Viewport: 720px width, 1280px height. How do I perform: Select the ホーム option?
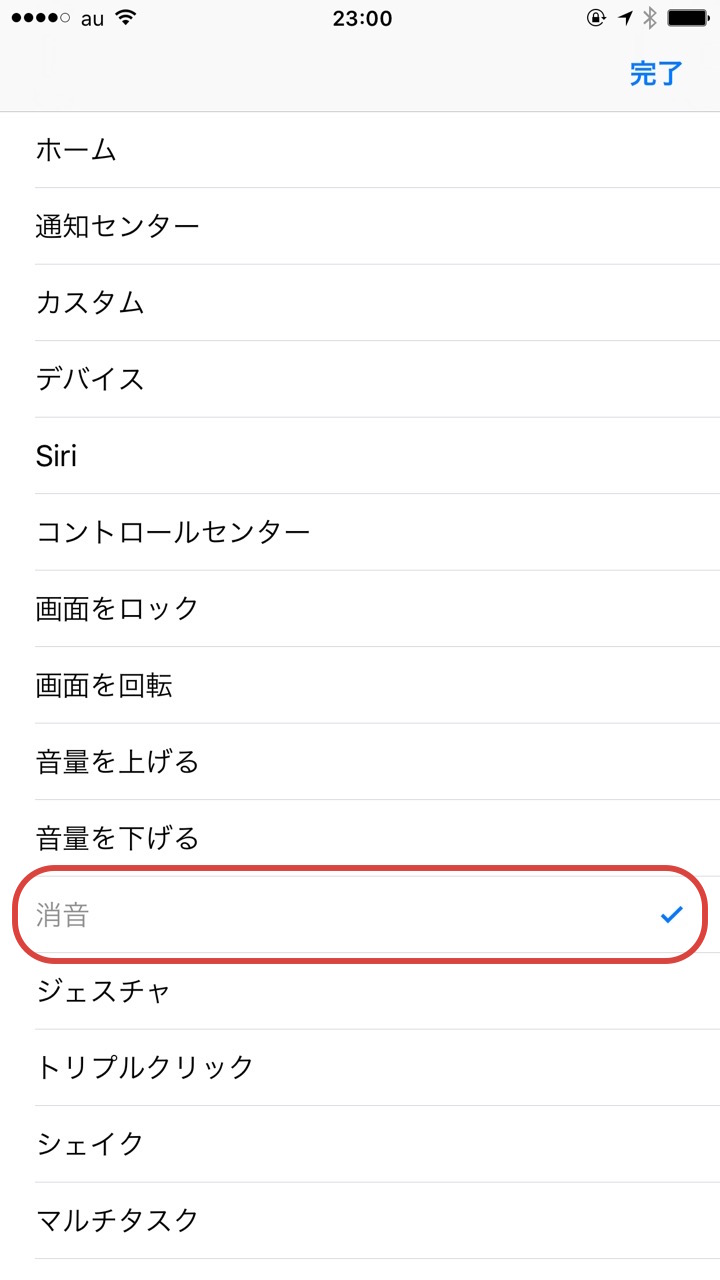point(77,150)
